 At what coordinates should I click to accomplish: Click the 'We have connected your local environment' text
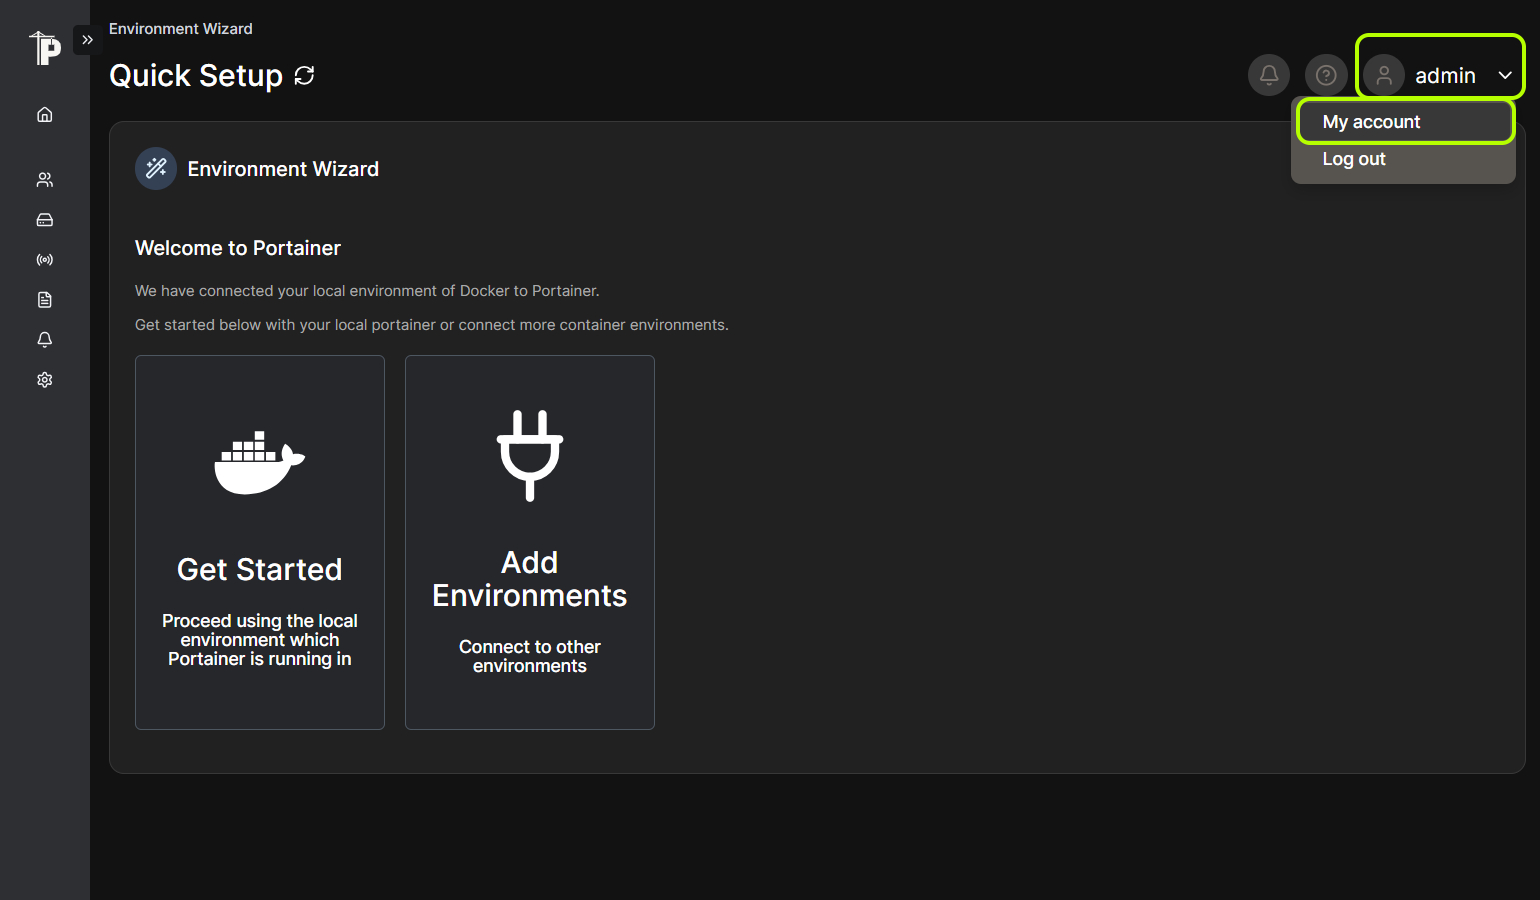[x=367, y=291]
